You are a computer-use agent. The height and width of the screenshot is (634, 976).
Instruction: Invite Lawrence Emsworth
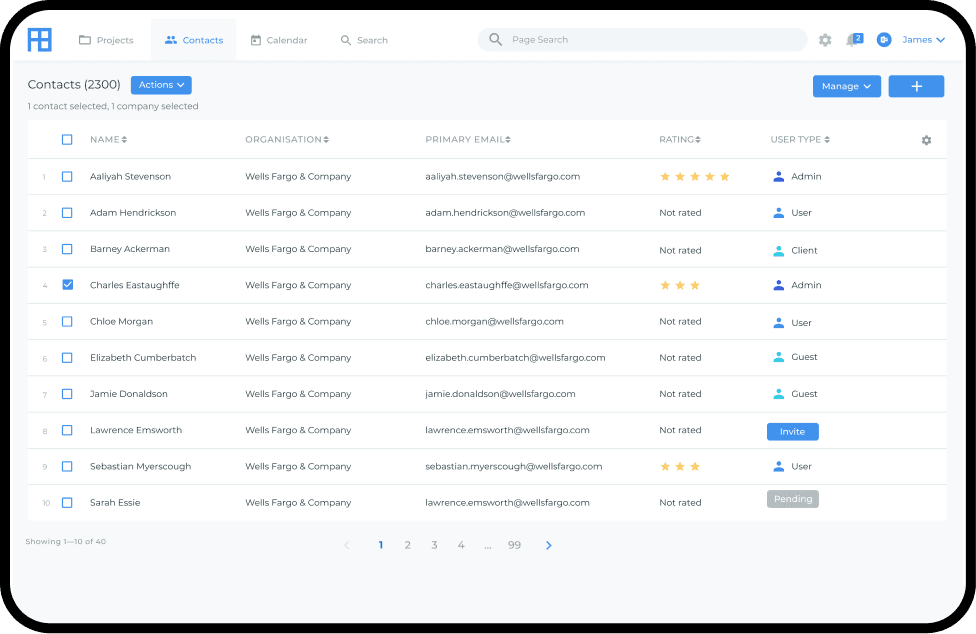792,432
